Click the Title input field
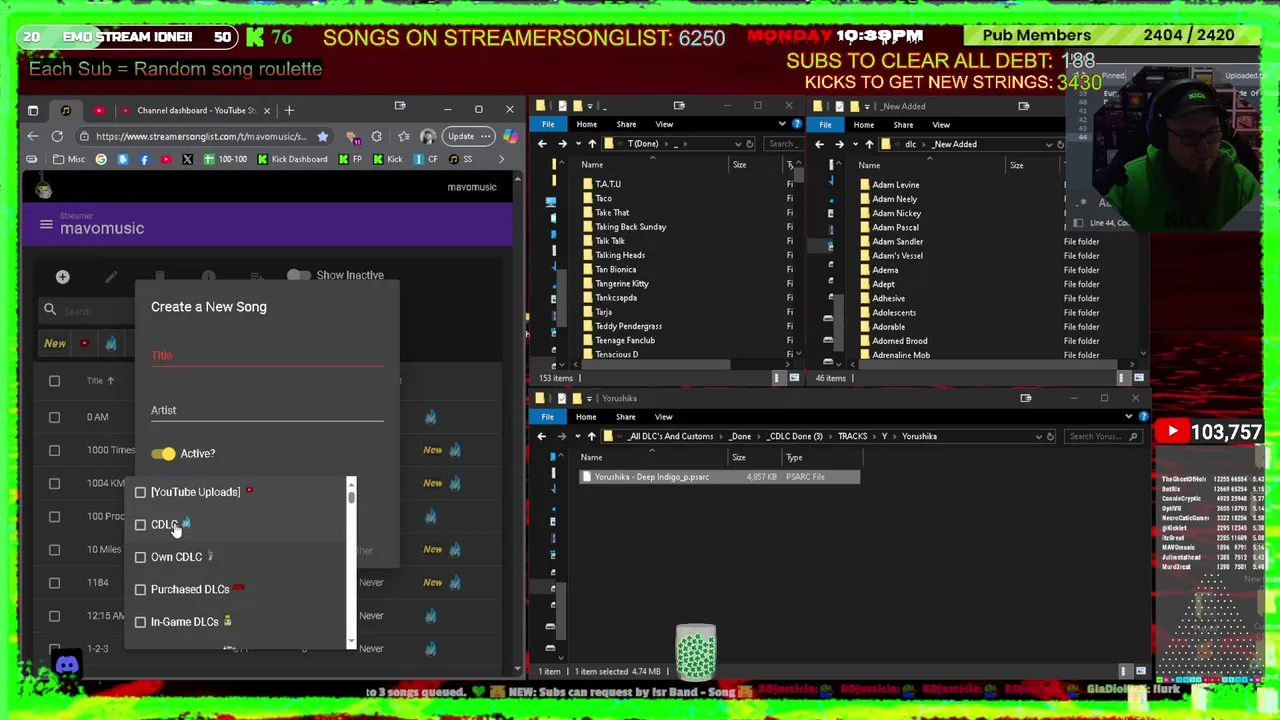Viewport: 1280px width, 720px height. click(x=267, y=356)
